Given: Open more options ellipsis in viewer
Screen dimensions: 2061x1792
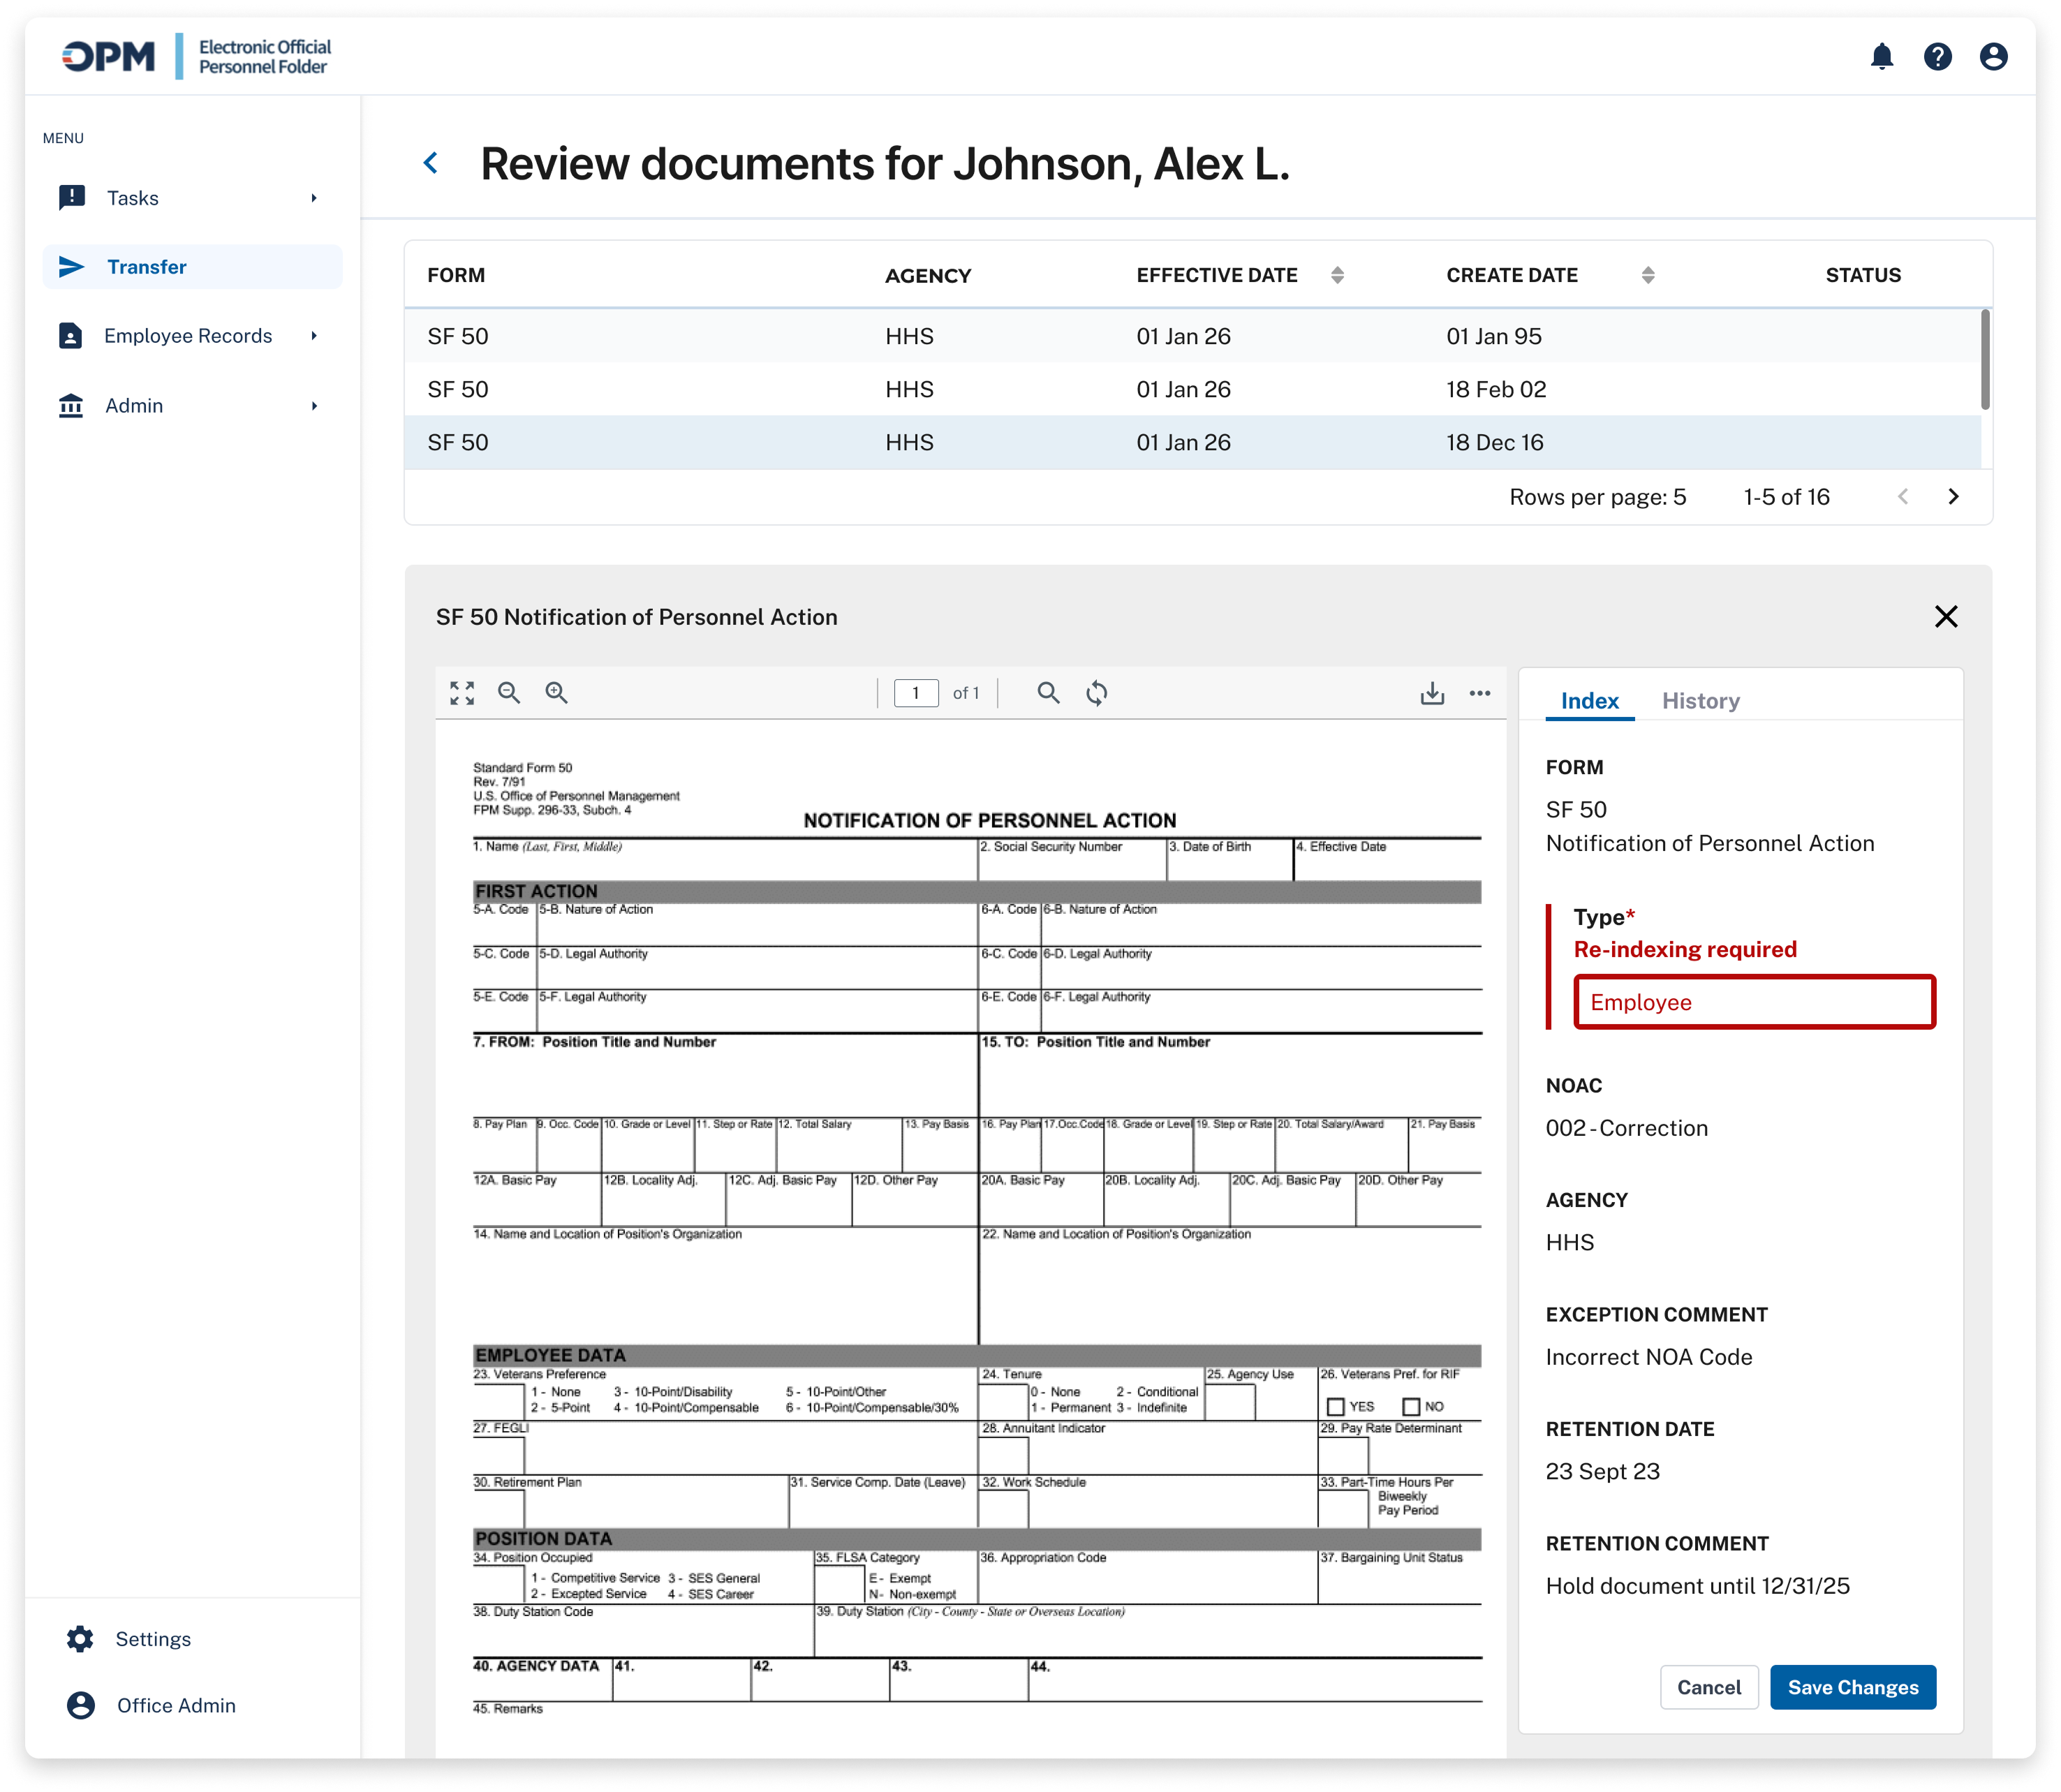Looking at the screenshot, I should tap(1480, 693).
